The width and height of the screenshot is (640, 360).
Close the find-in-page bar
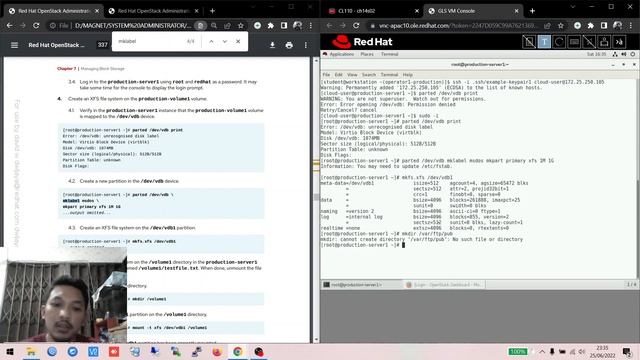pos(238,41)
